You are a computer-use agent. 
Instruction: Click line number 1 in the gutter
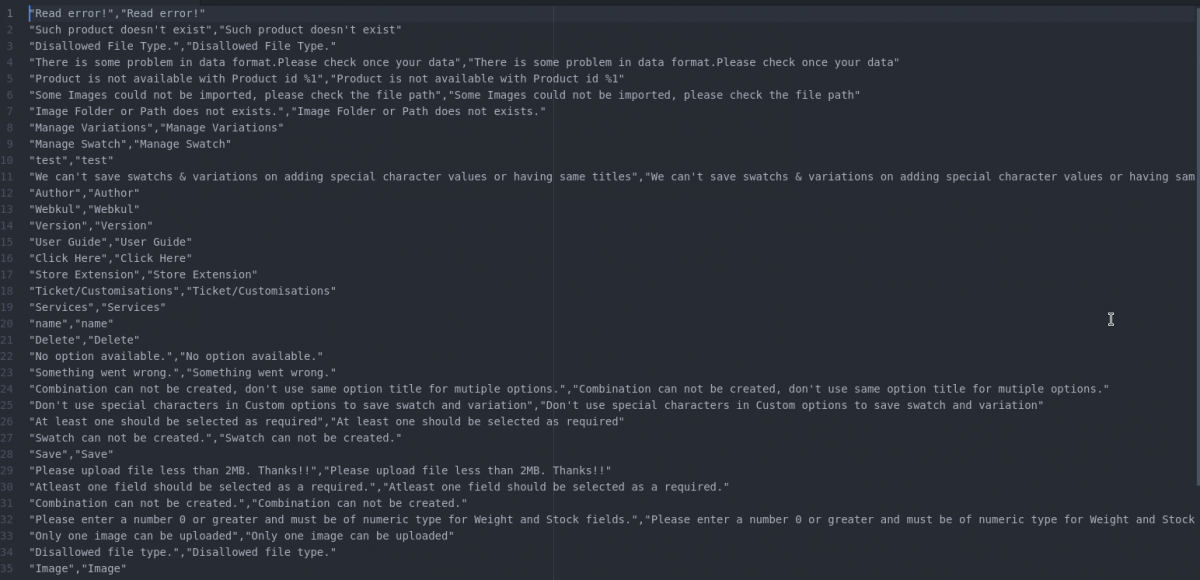[x=9, y=14]
